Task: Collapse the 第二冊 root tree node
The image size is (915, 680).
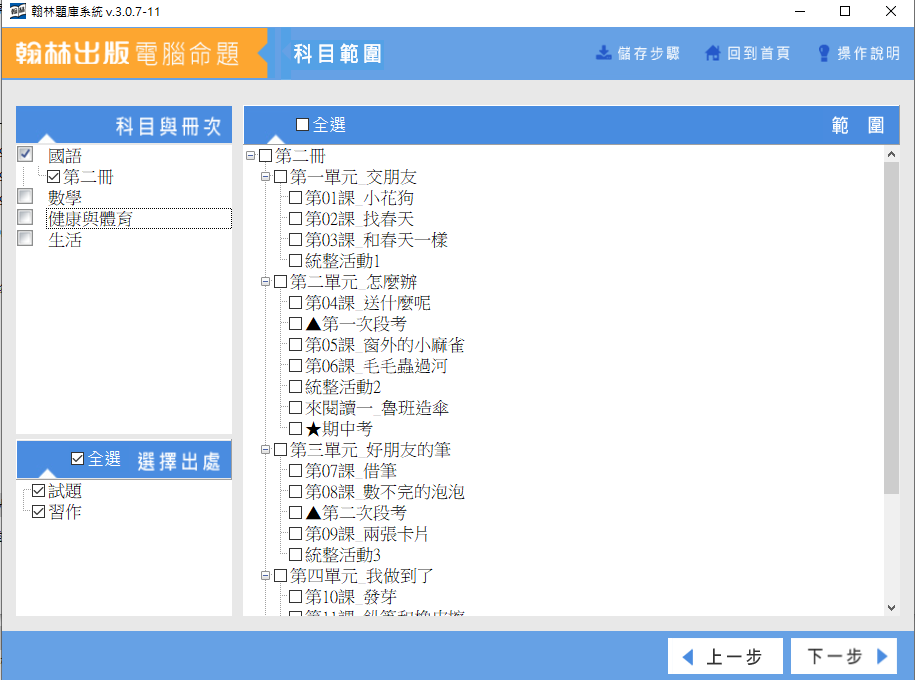Action: pos(250,156)
